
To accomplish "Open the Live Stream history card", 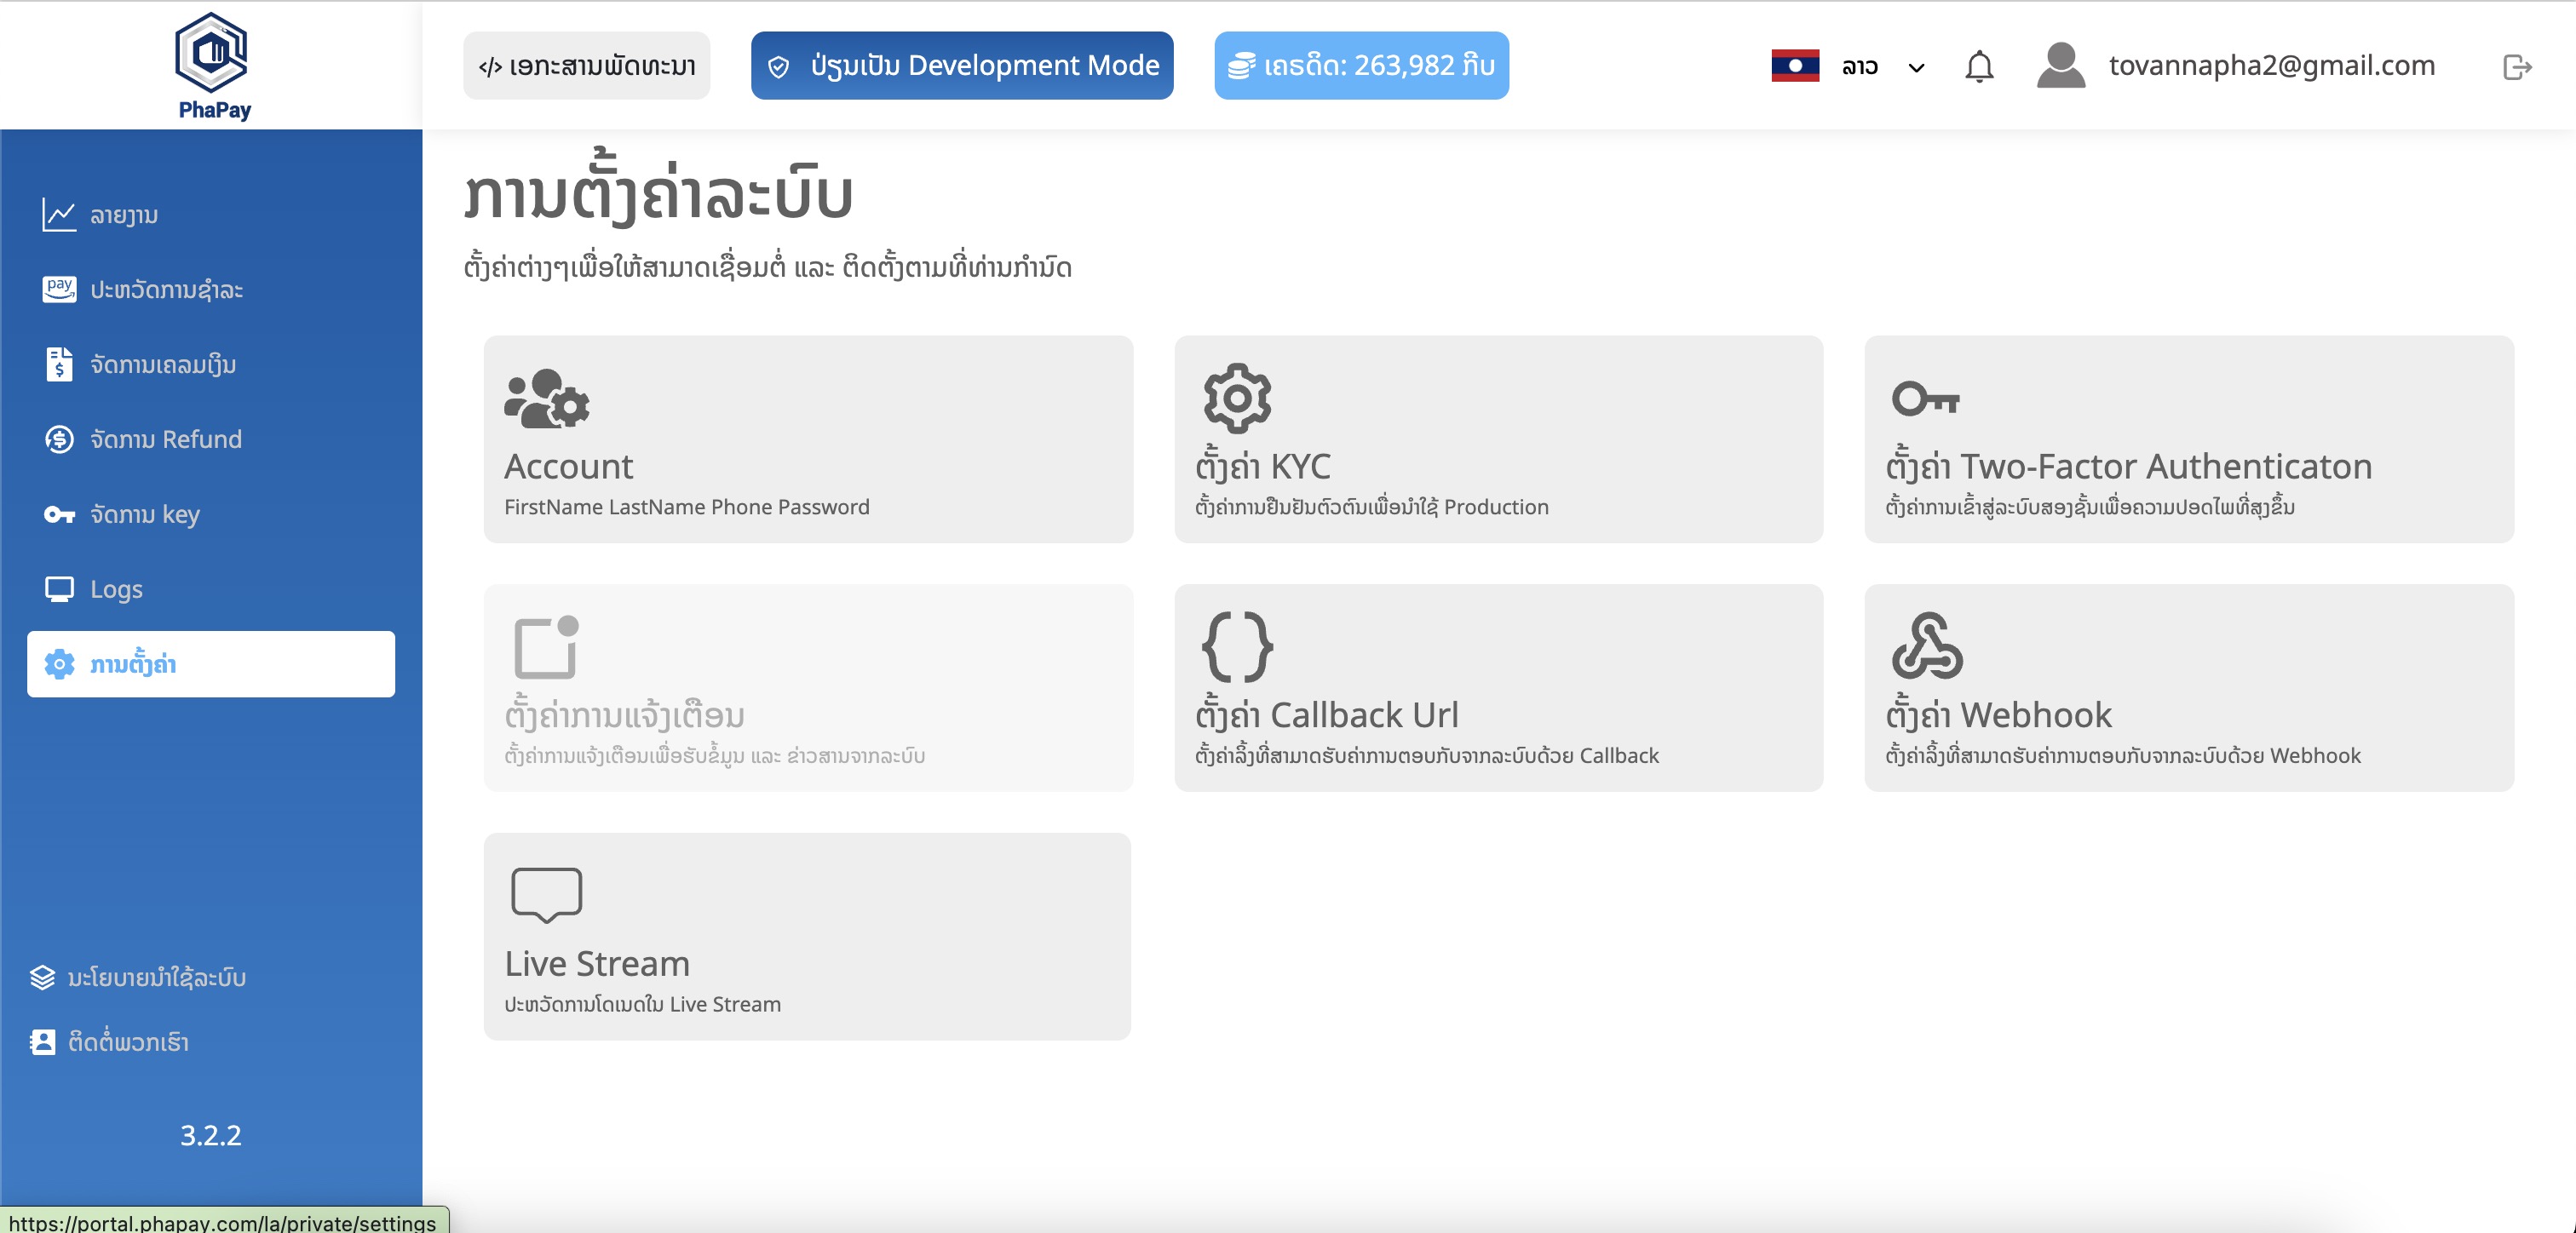I will click(x=807, y=937).
